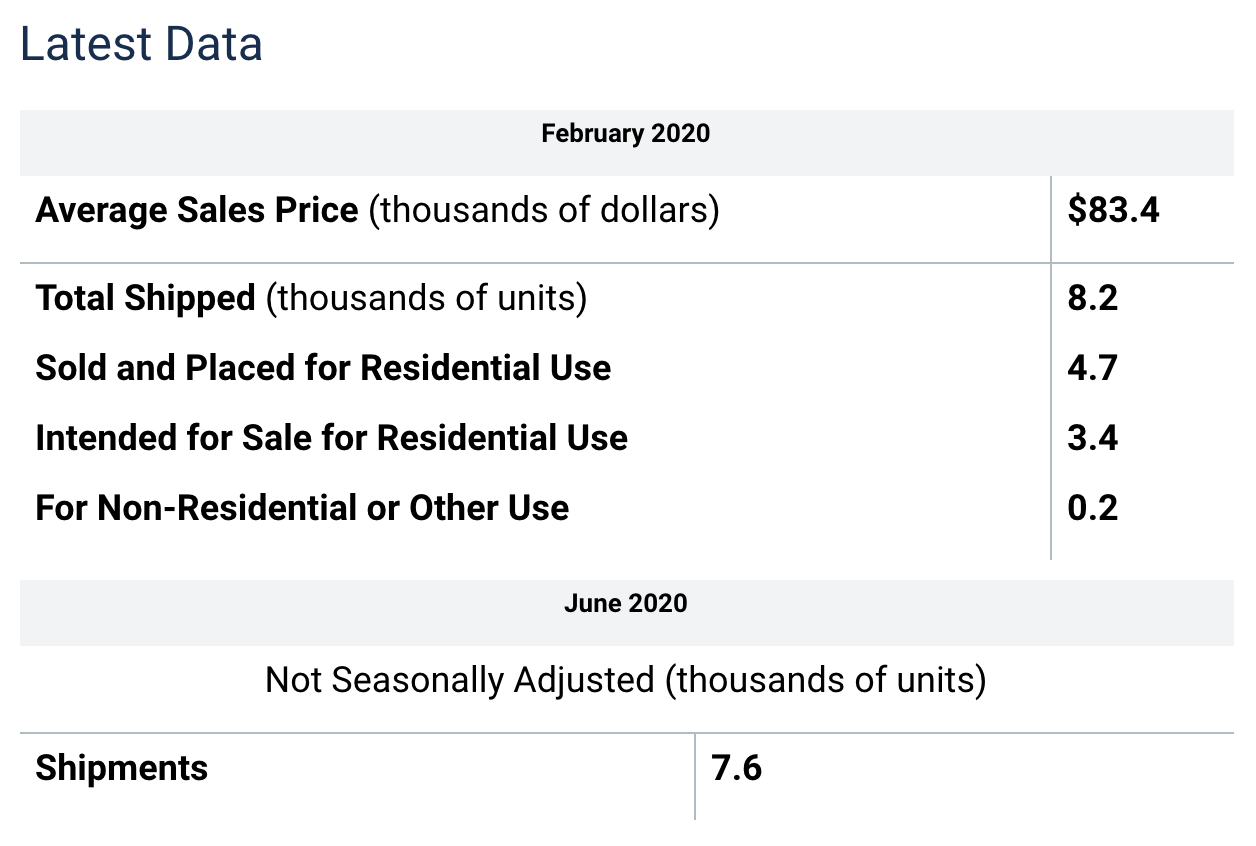Click the Average Sales Price label
The image size is (1256, 846).
(197, 211)
